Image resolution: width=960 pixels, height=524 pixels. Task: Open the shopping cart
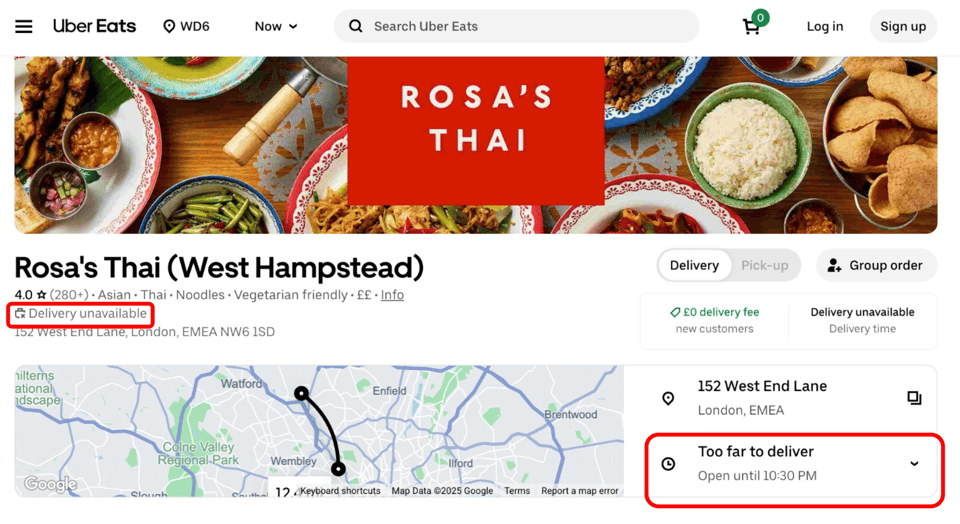[752, 26]
